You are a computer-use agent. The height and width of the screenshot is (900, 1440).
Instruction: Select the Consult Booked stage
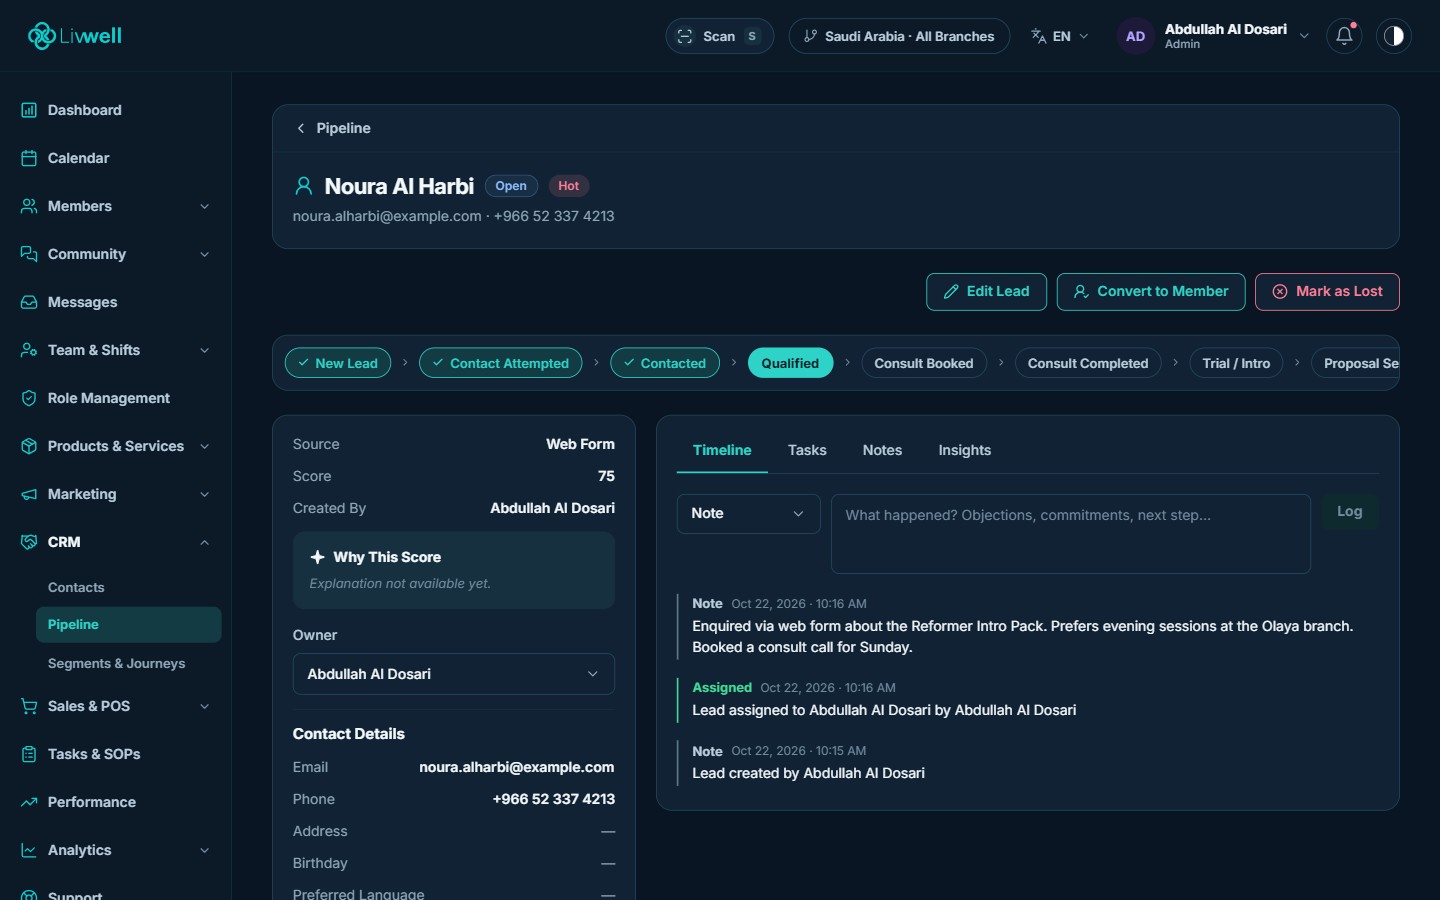pos(924,363)
